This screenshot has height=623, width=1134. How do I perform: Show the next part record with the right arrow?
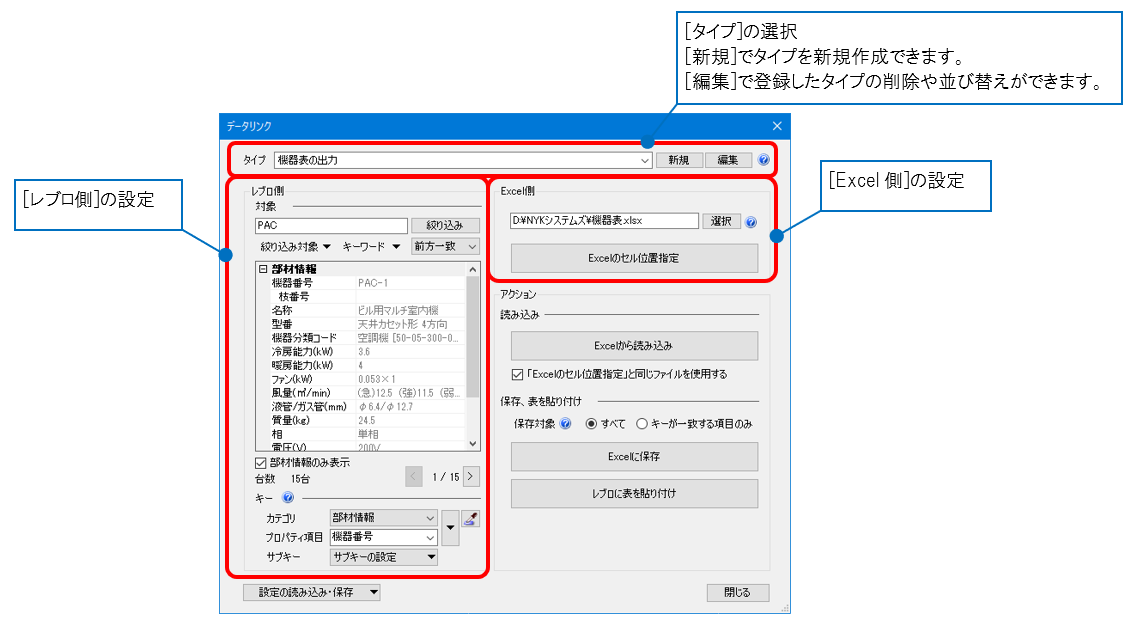coord(470,476)
